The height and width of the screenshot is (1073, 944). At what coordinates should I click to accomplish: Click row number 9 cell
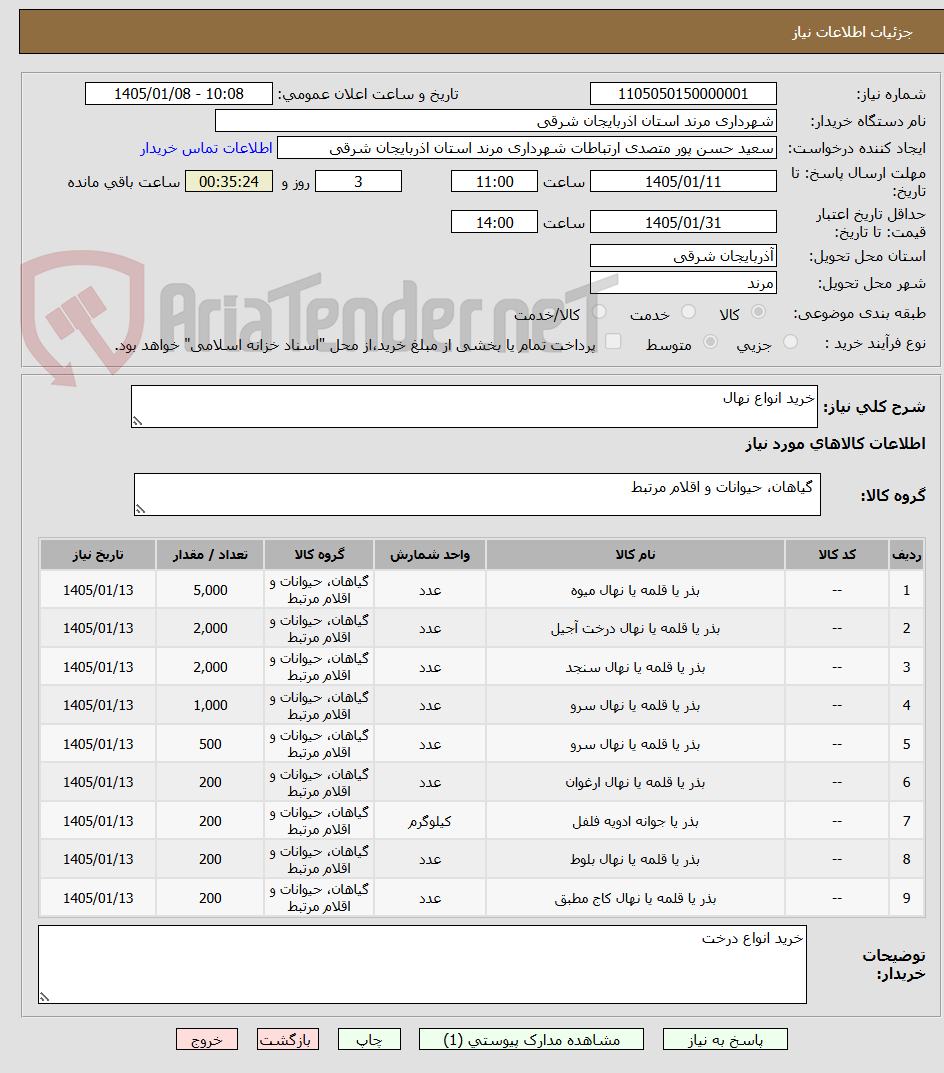point(907,898)
